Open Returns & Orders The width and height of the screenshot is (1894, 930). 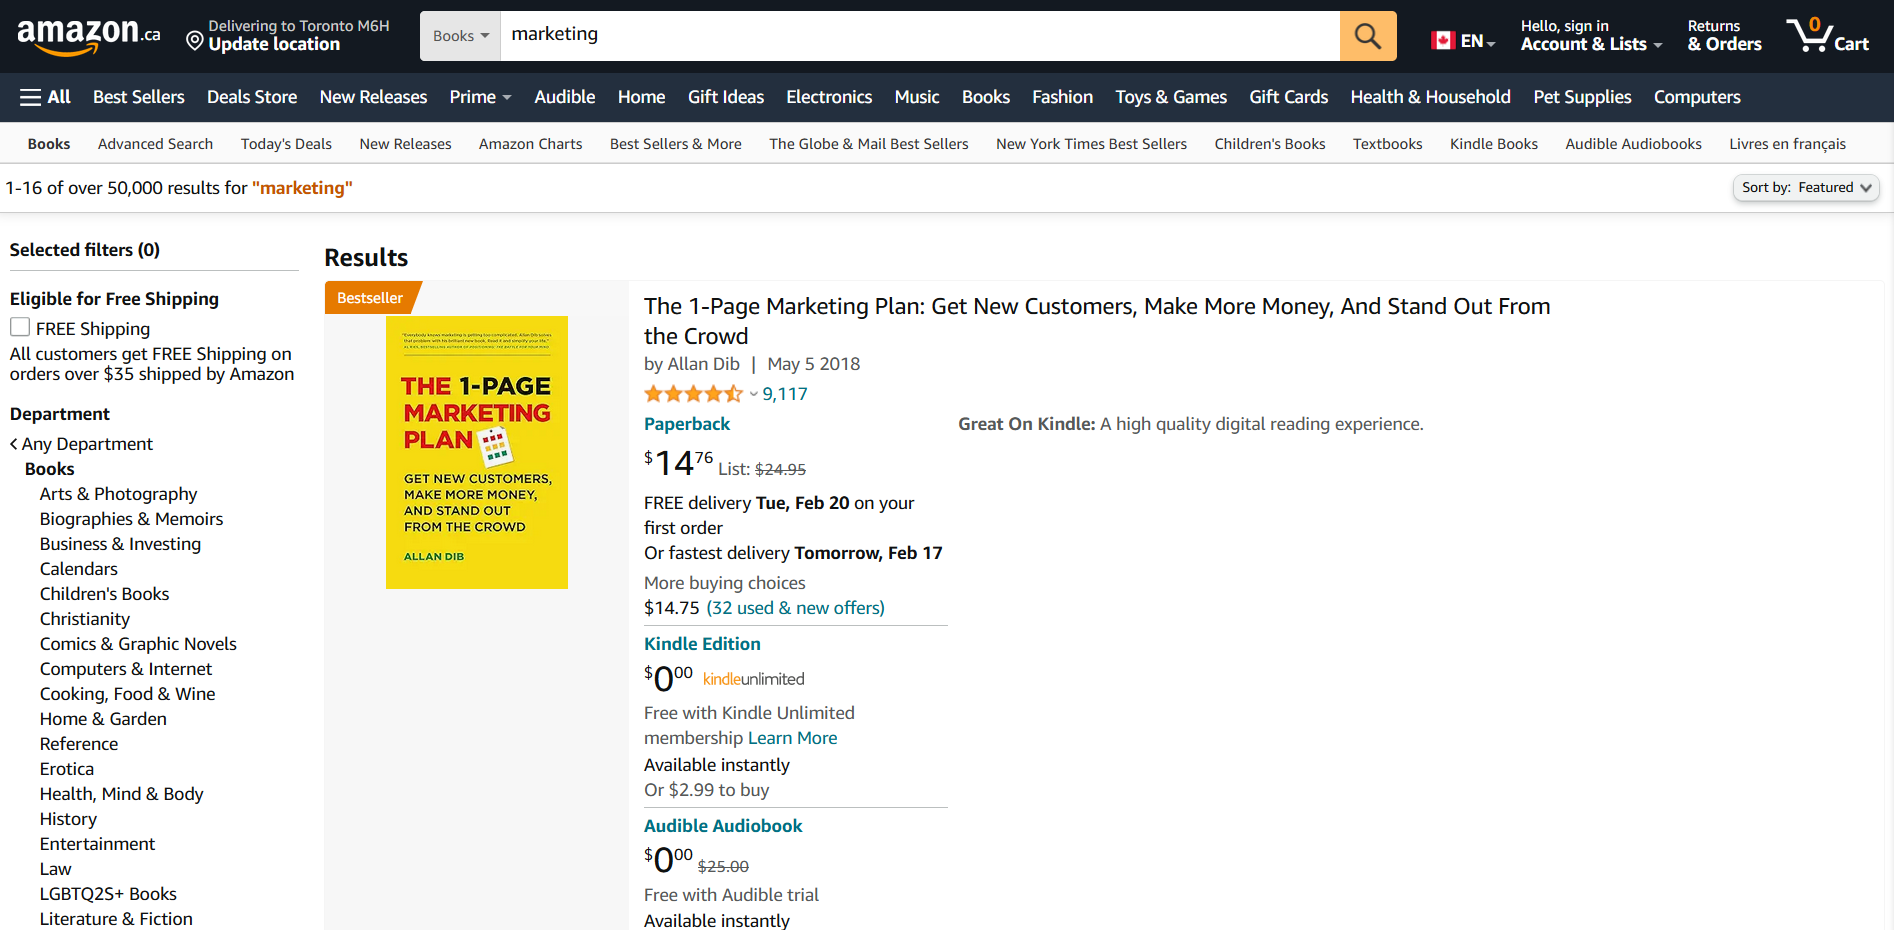click(x=1724, y=36)
